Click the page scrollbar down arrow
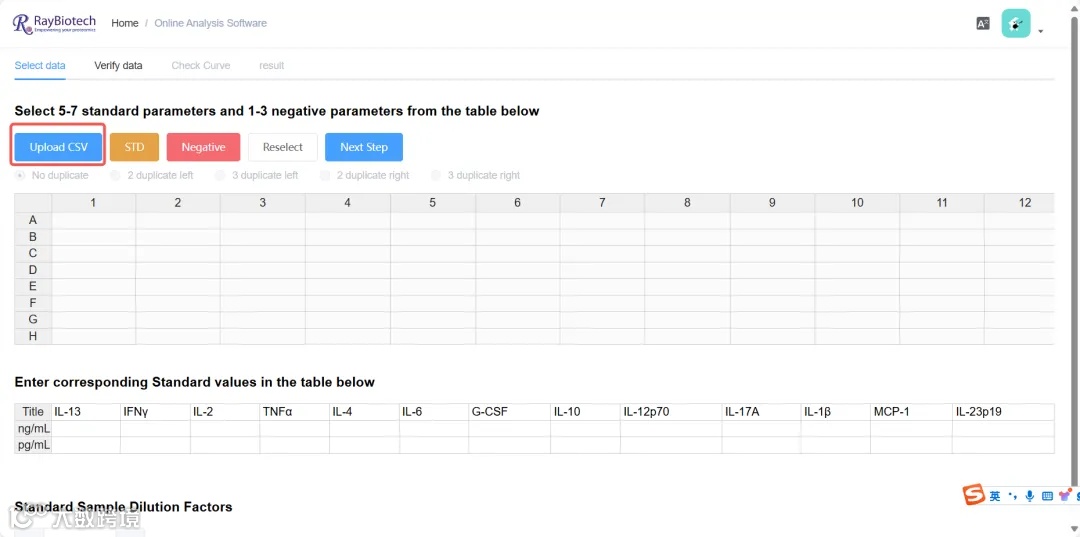Image resolution: width=1080 pixels, height=537 pixels. coord(1074,528)
